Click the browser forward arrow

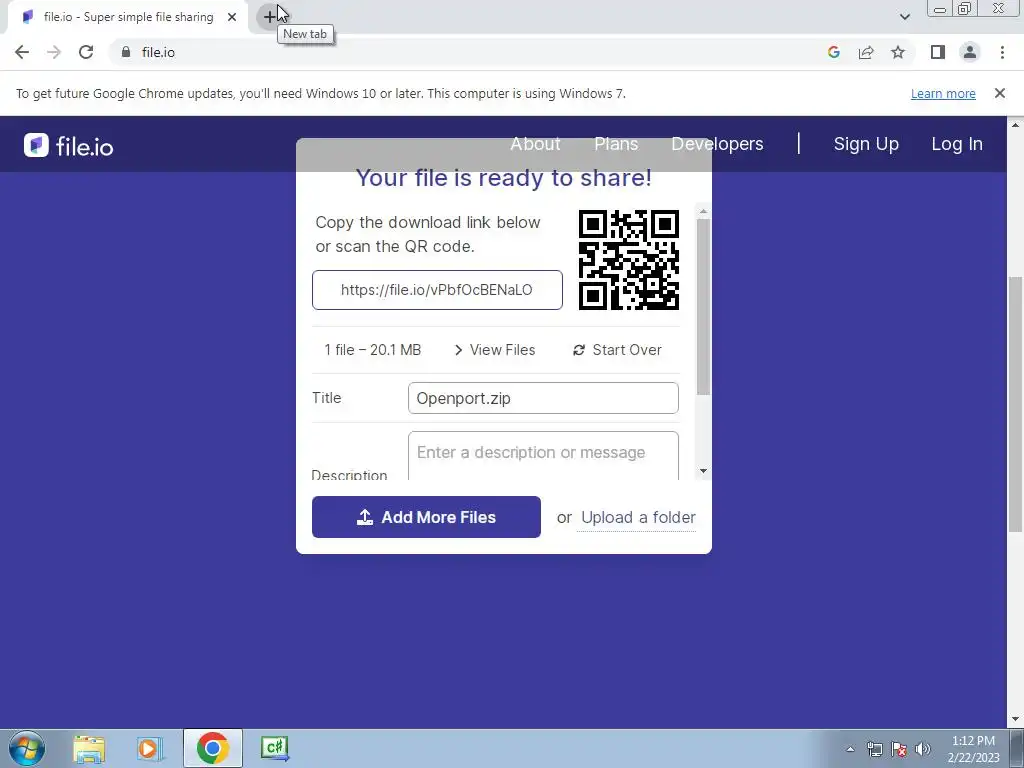click(54, 52)
